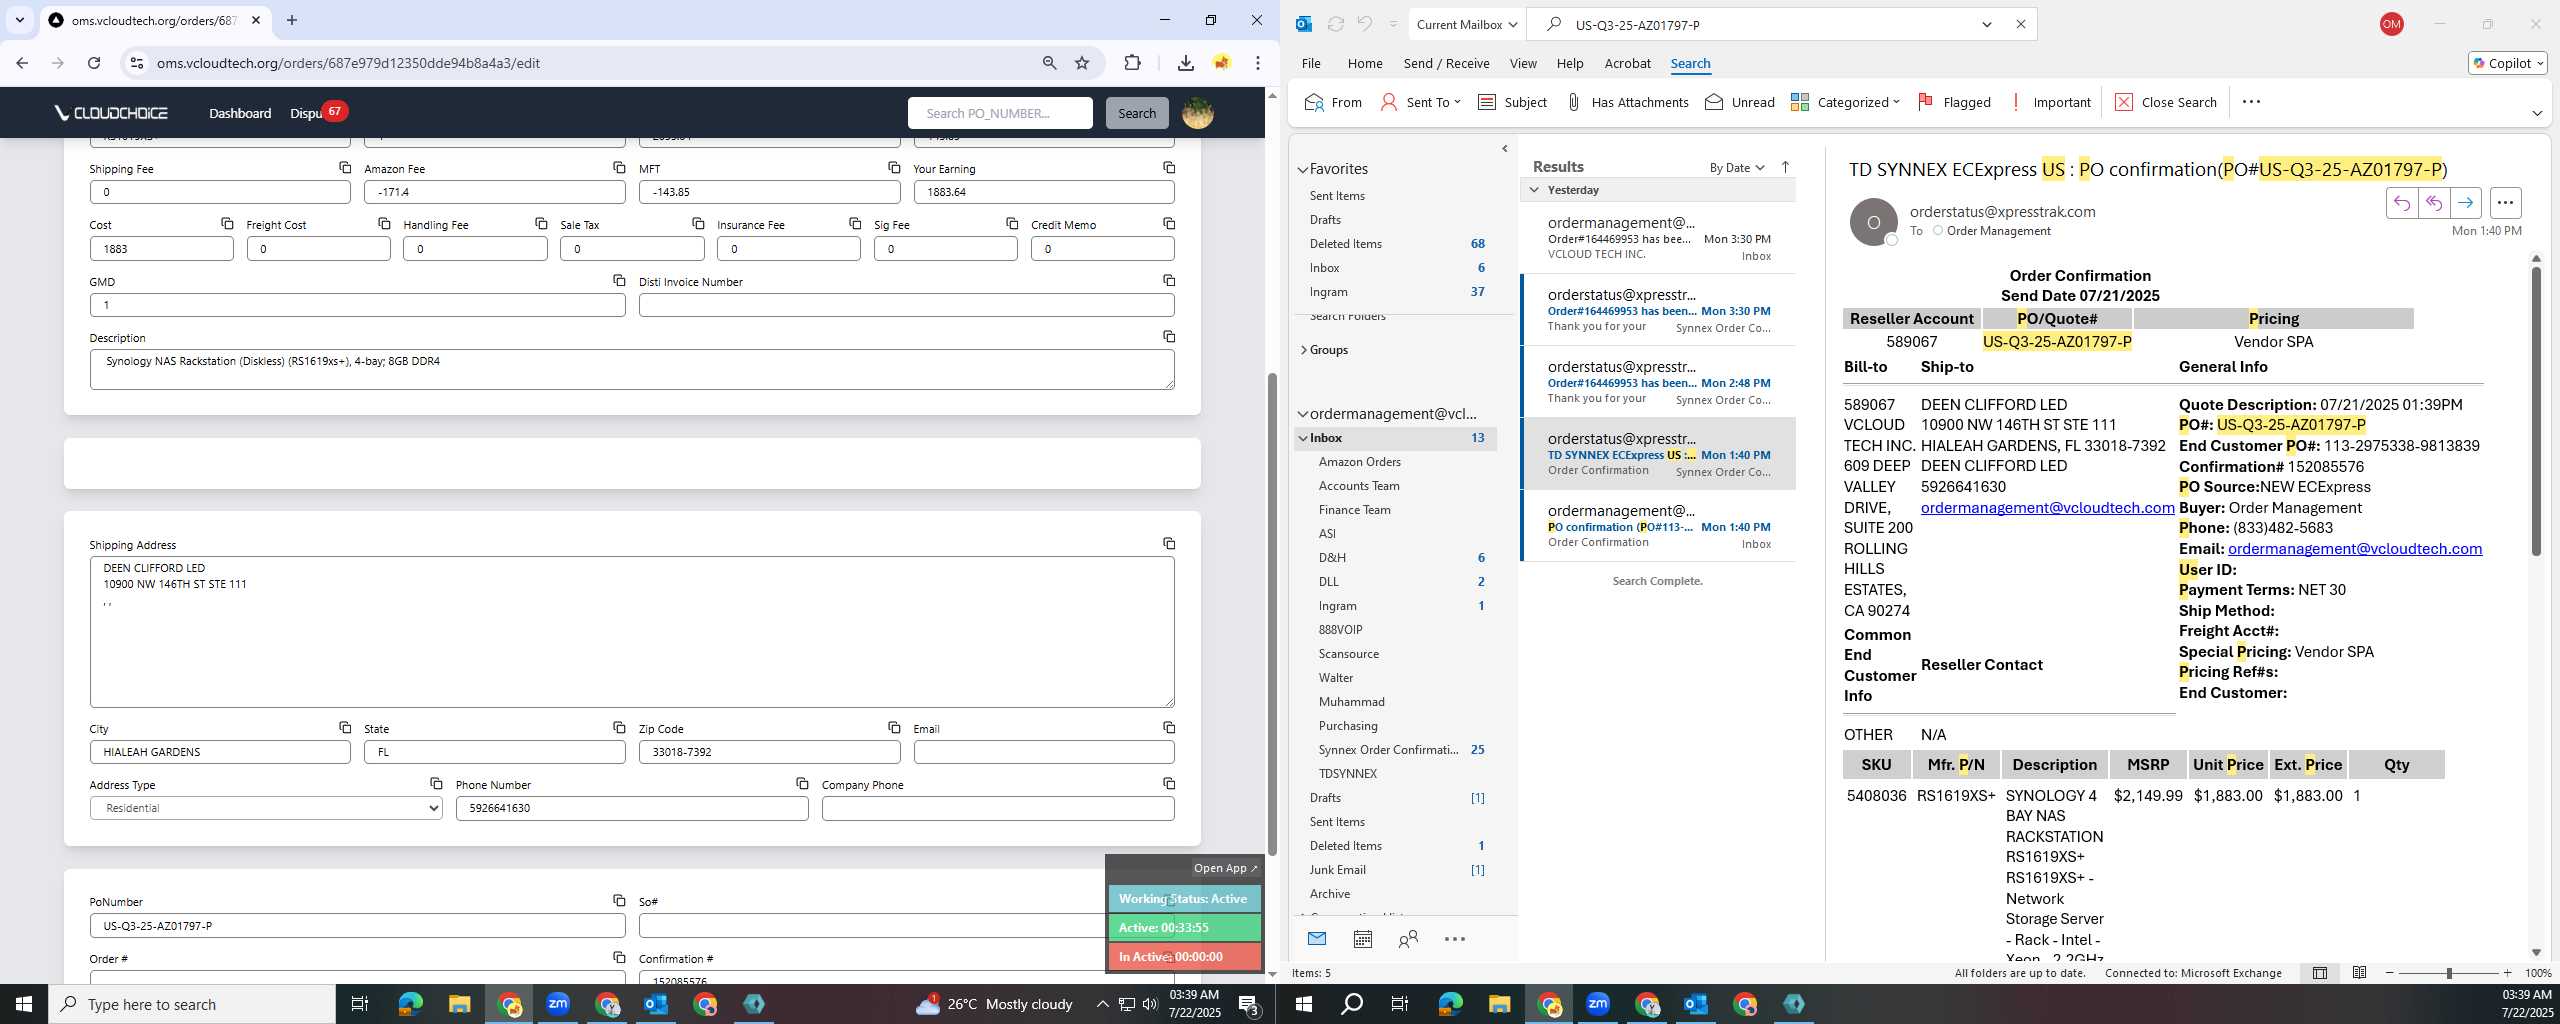Open Dashboard in CloudChoice nav
Image resolution: width=2560 pixels, height=1024 pixels.
240,113
